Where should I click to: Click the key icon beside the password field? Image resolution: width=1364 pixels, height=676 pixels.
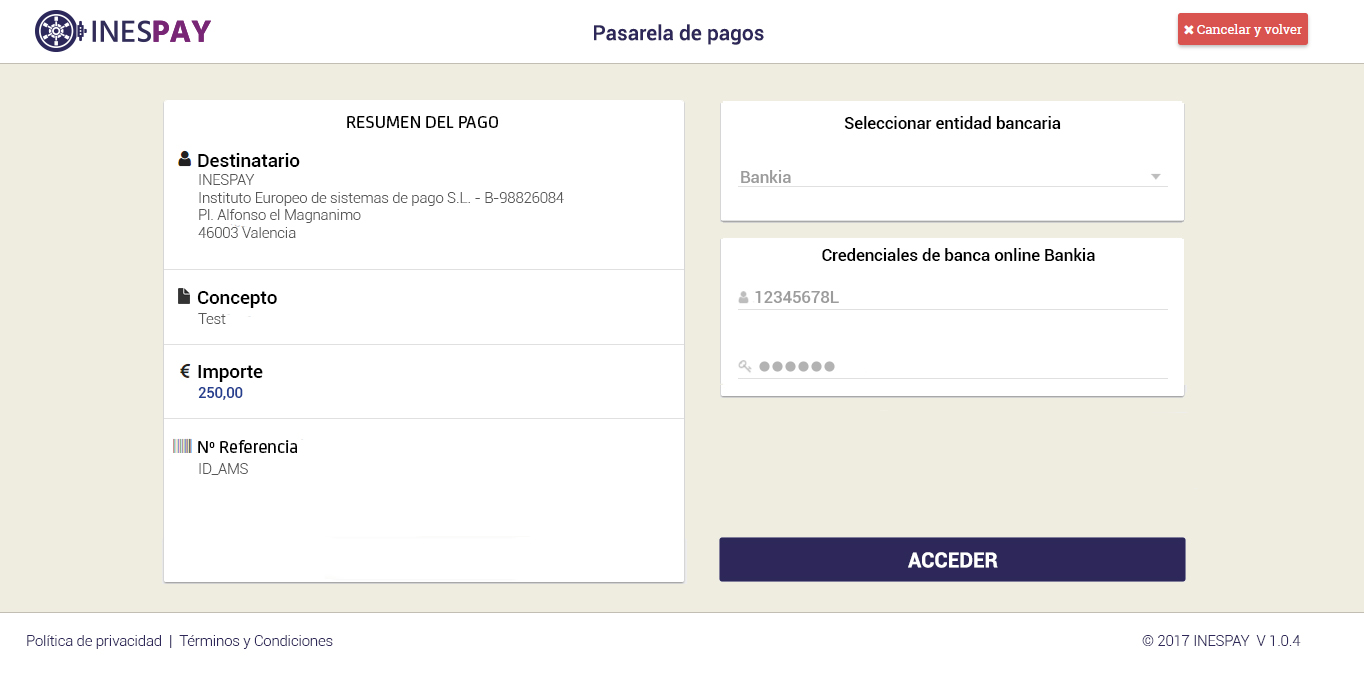point(743,366)
